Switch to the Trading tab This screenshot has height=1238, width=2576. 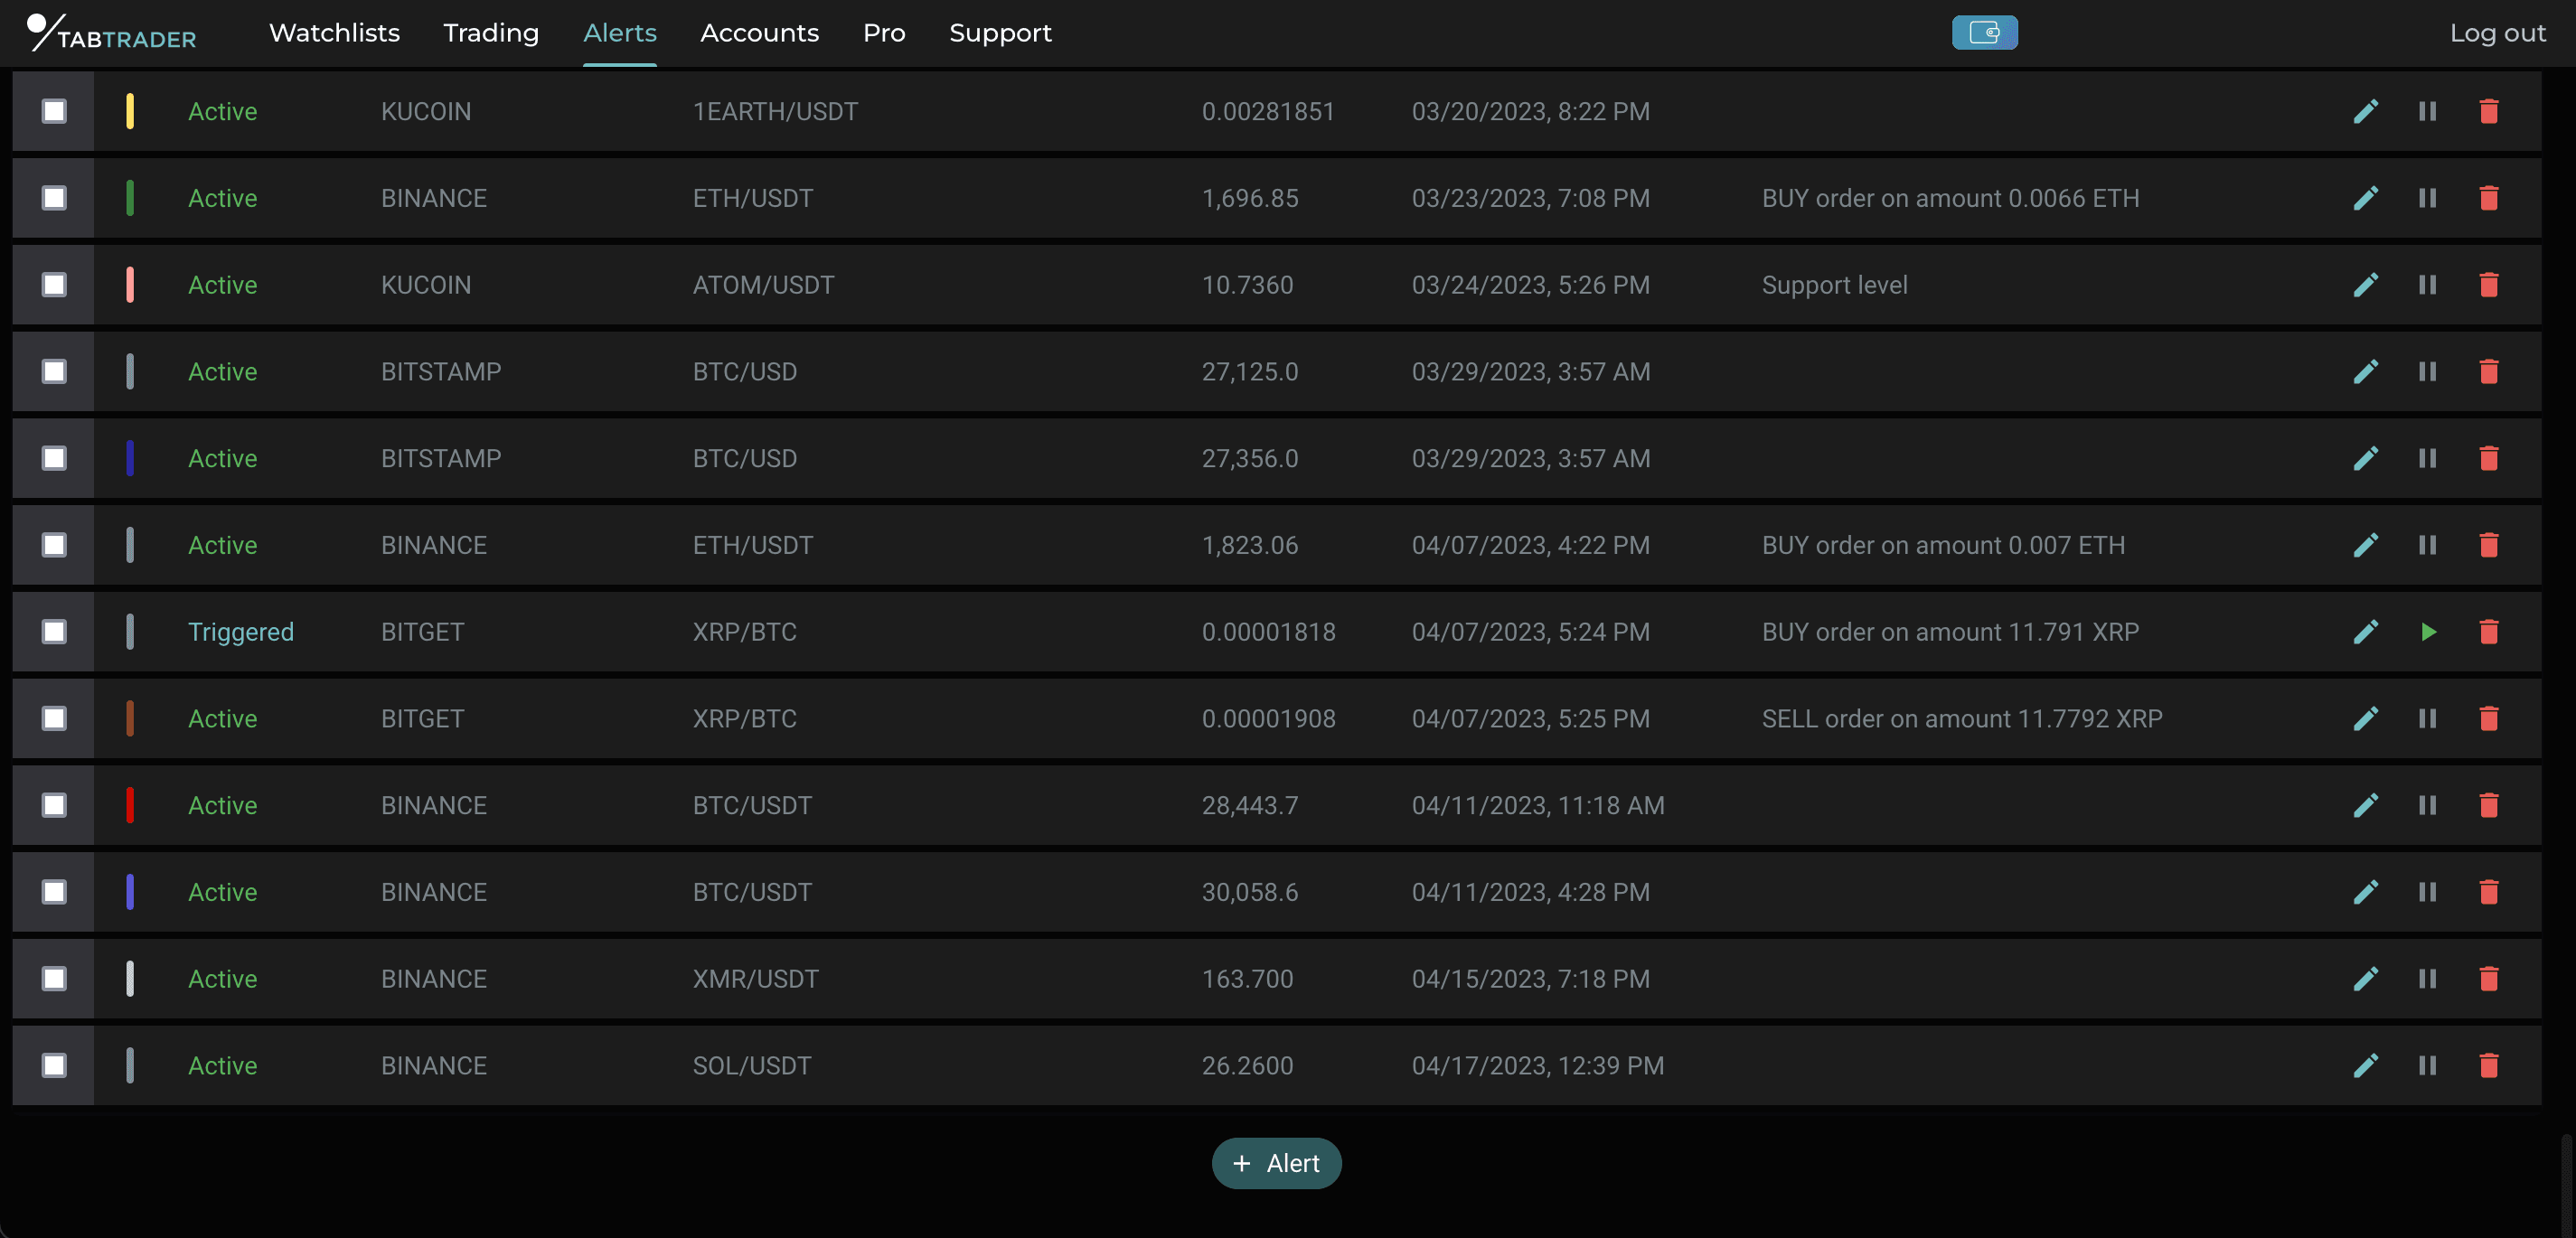pyautogui.click(x=491, y=33)
